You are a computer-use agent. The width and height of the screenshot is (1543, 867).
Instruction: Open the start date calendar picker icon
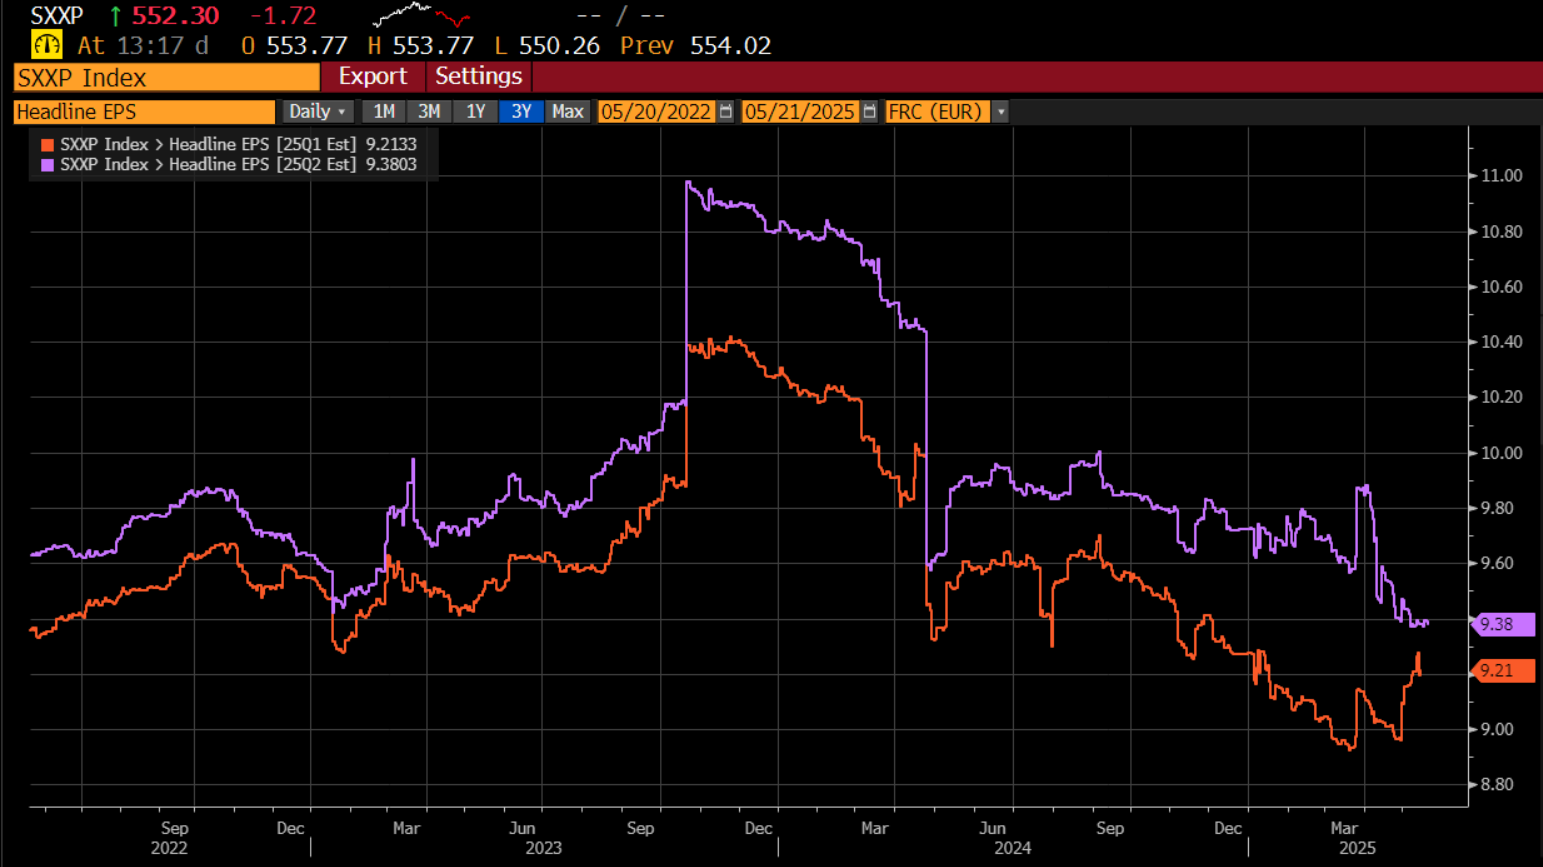click(x=726, y=111)
